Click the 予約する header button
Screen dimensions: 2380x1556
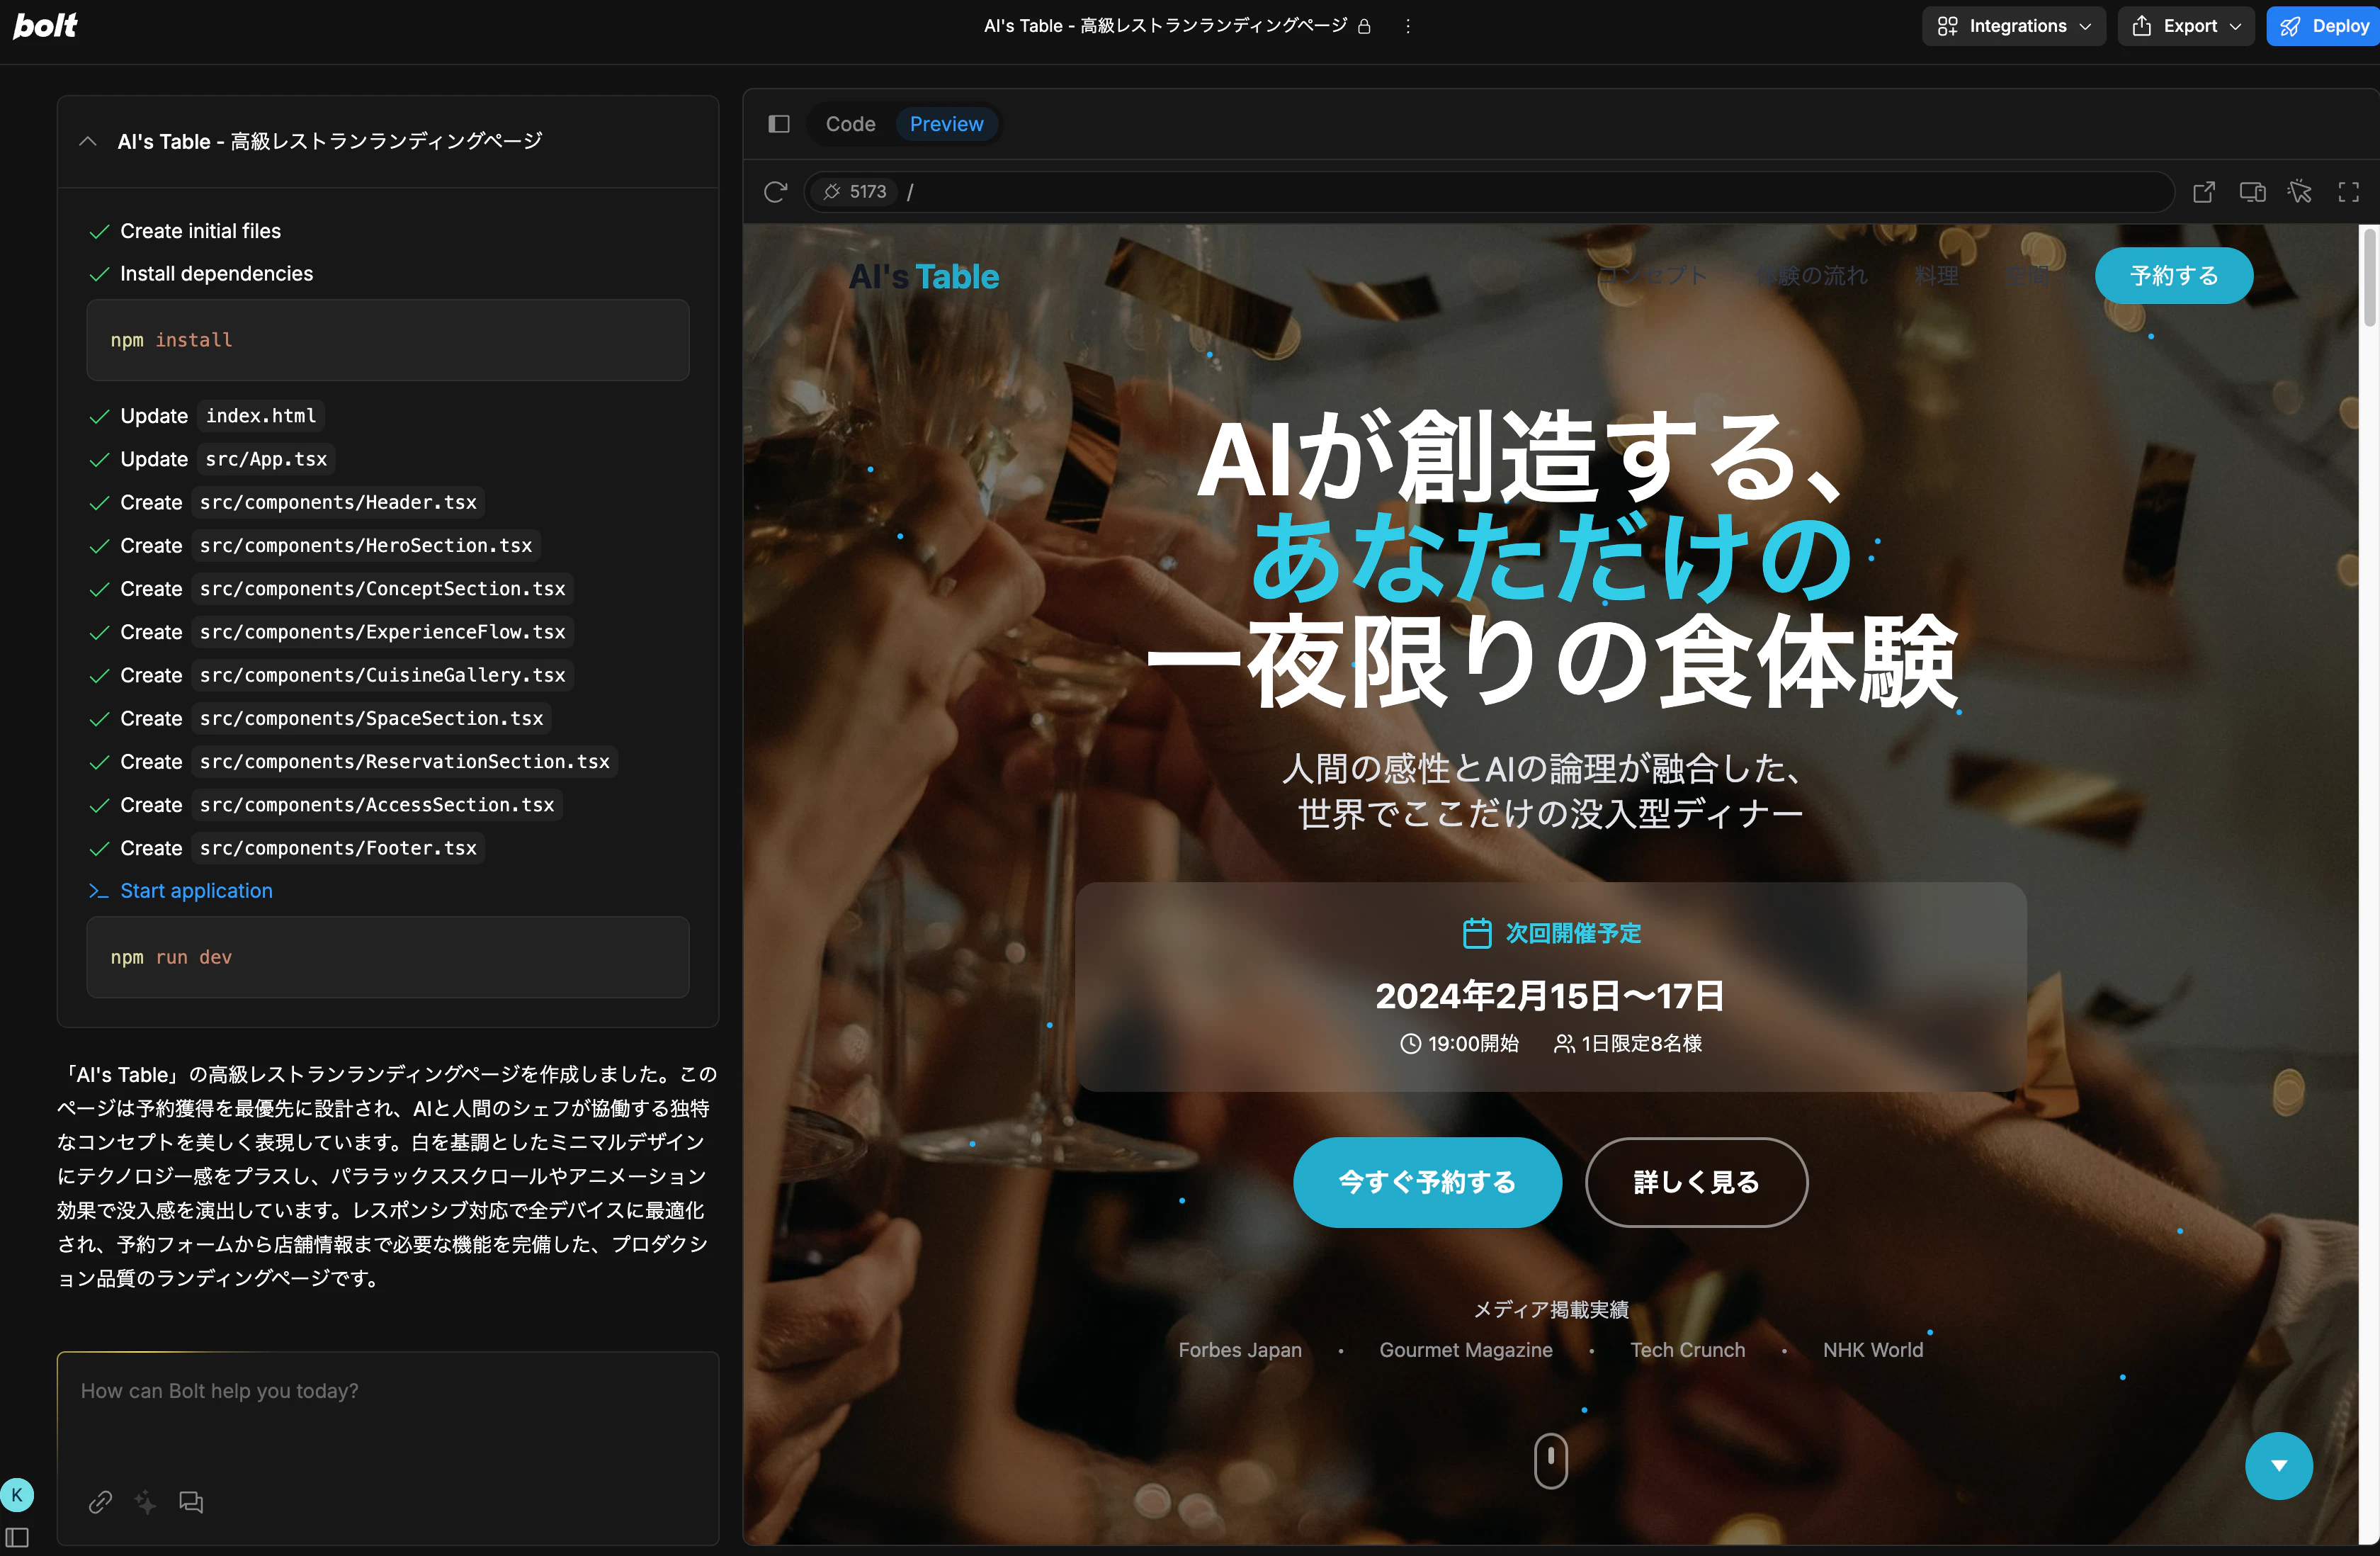[x=2174, y=275]
